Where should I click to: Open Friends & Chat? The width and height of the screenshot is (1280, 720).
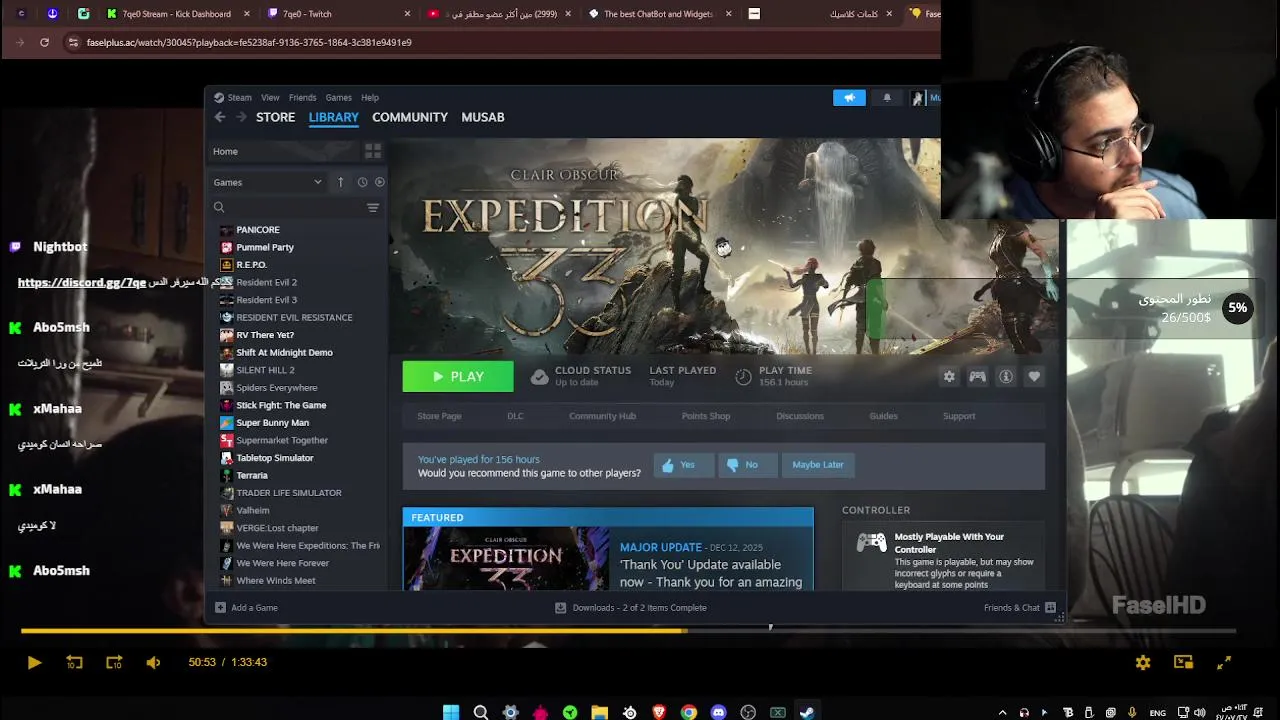[x=1020, y=608]
